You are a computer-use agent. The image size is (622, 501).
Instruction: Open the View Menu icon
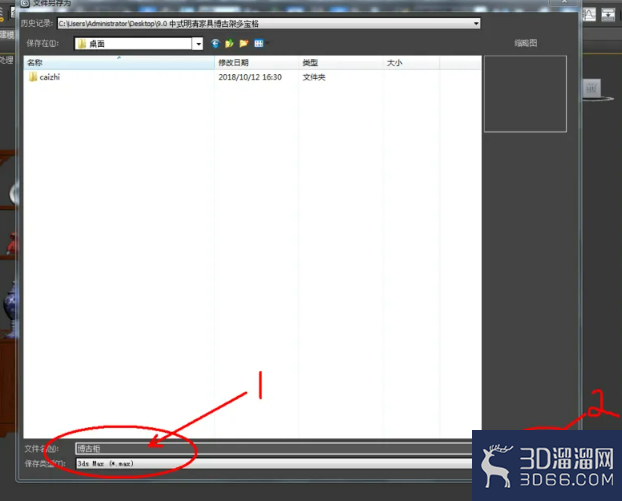click(x=259, y=43)
